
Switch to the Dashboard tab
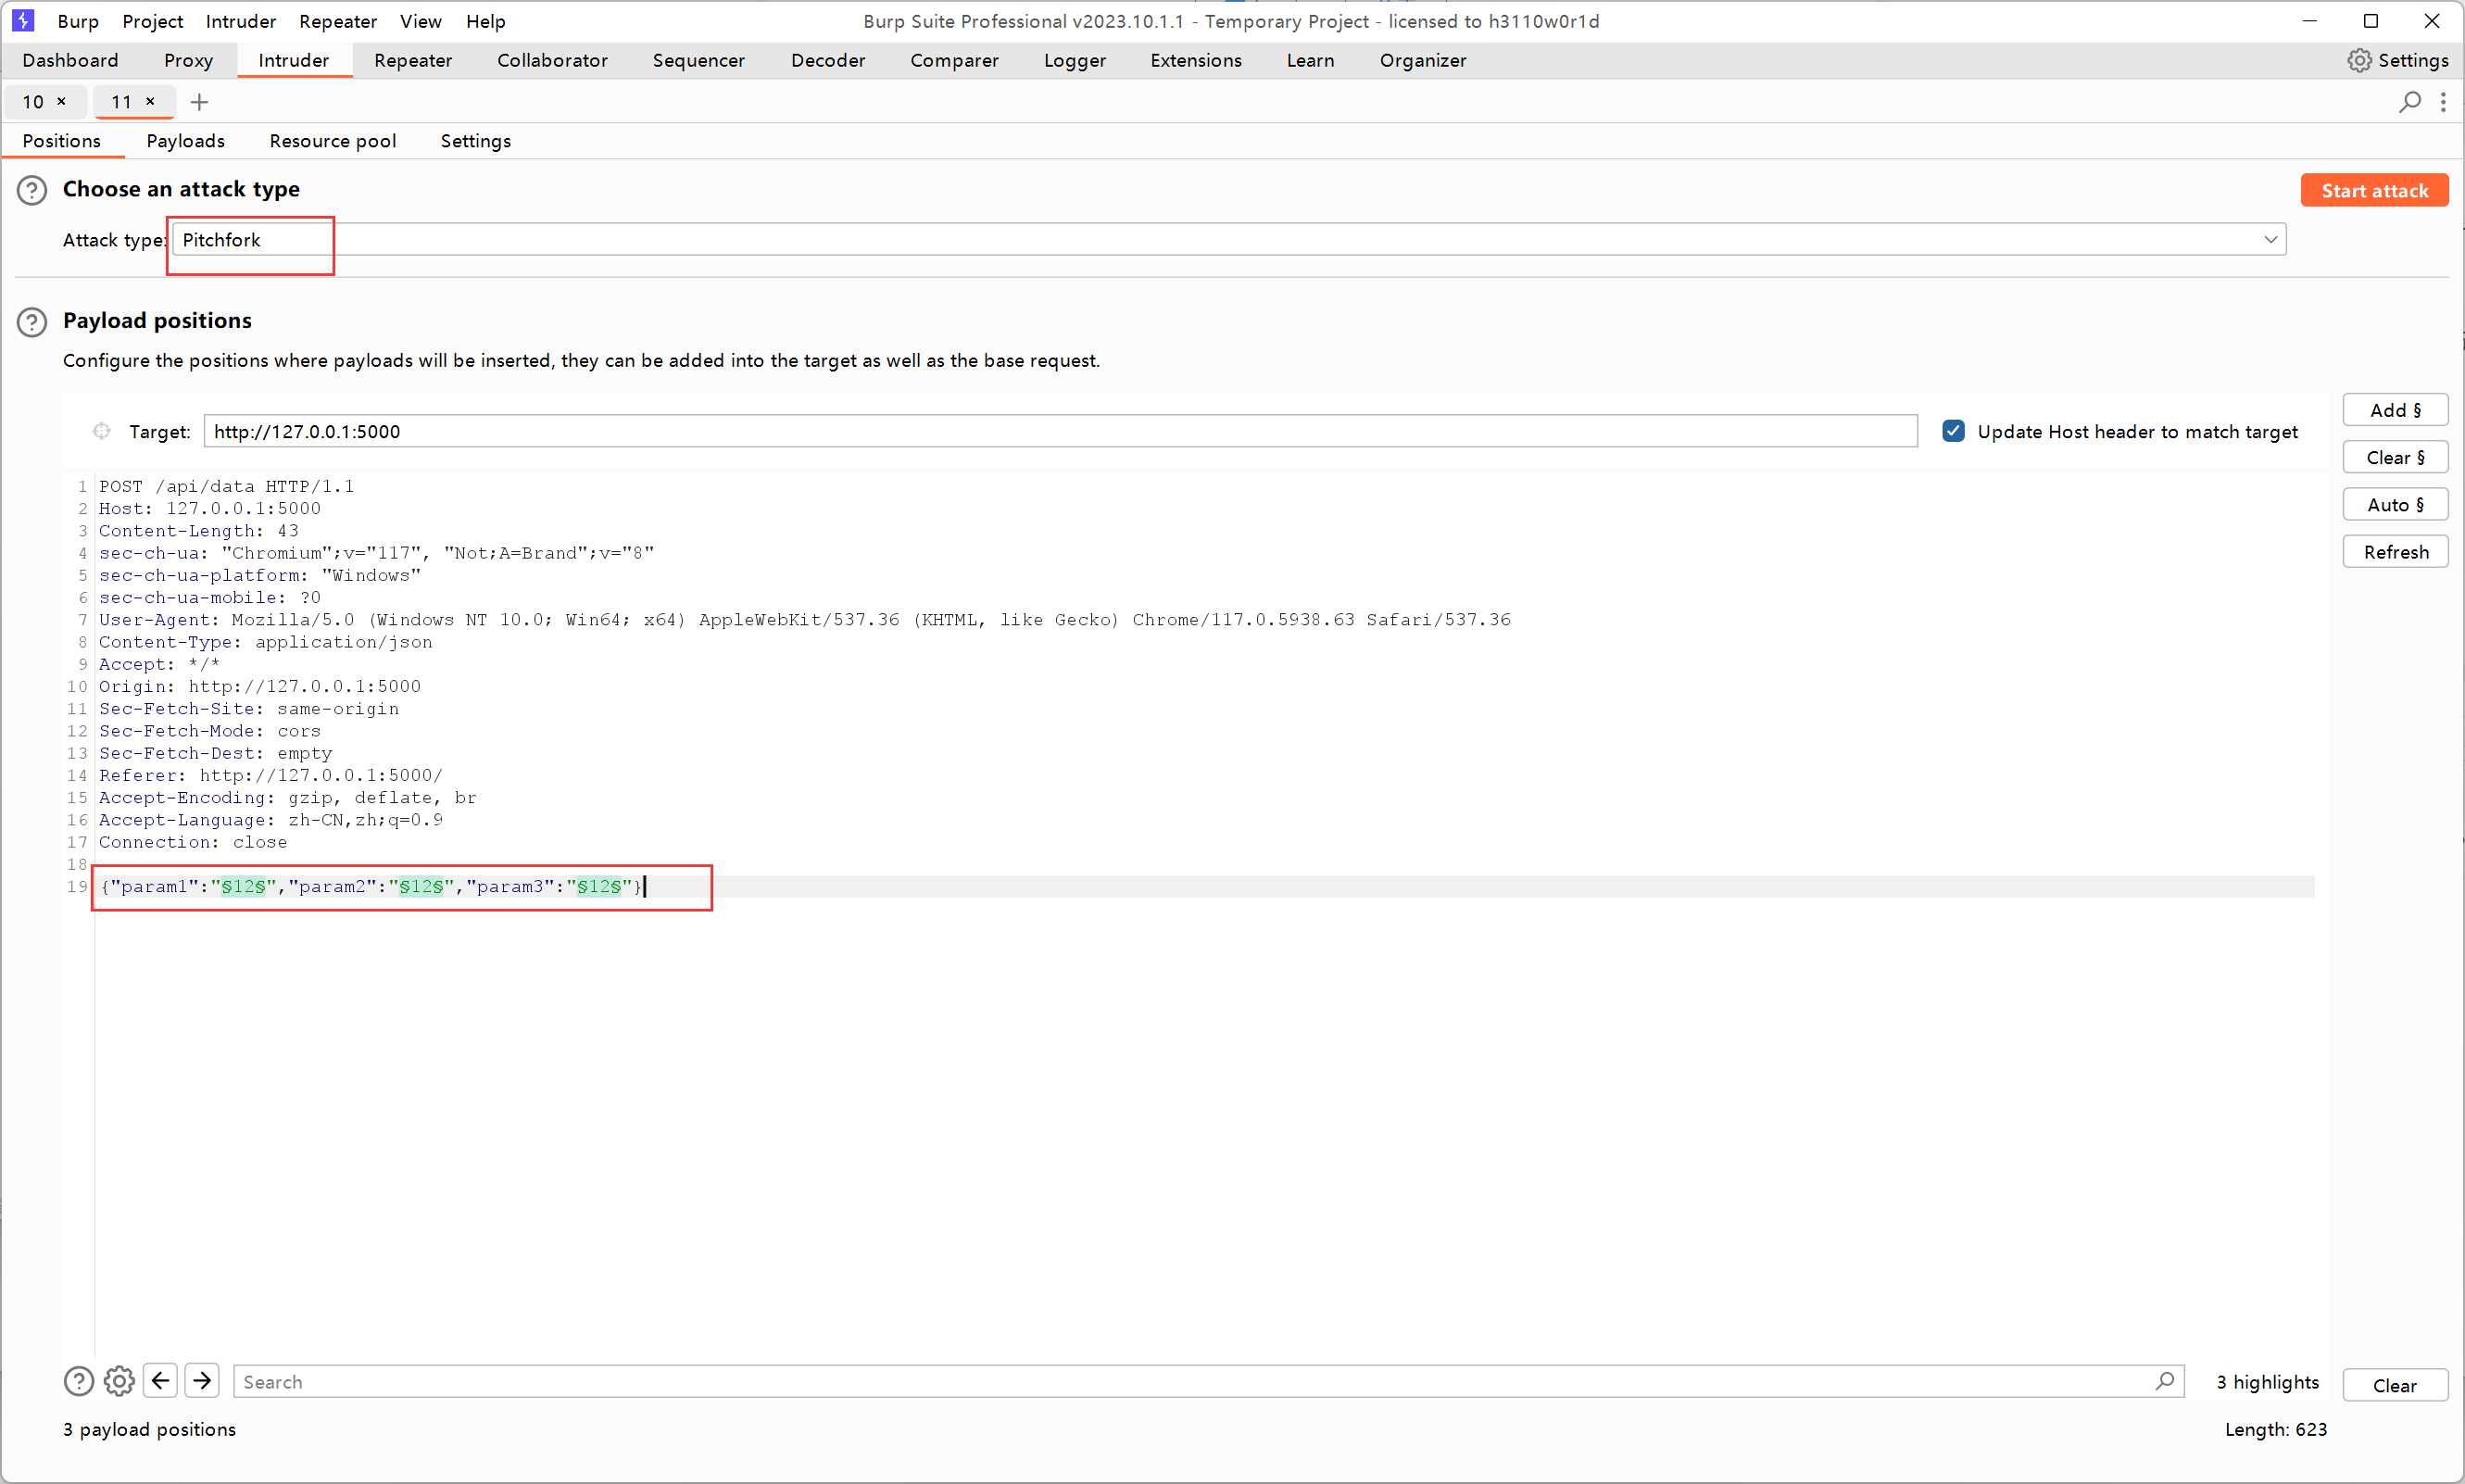(70, 60)
